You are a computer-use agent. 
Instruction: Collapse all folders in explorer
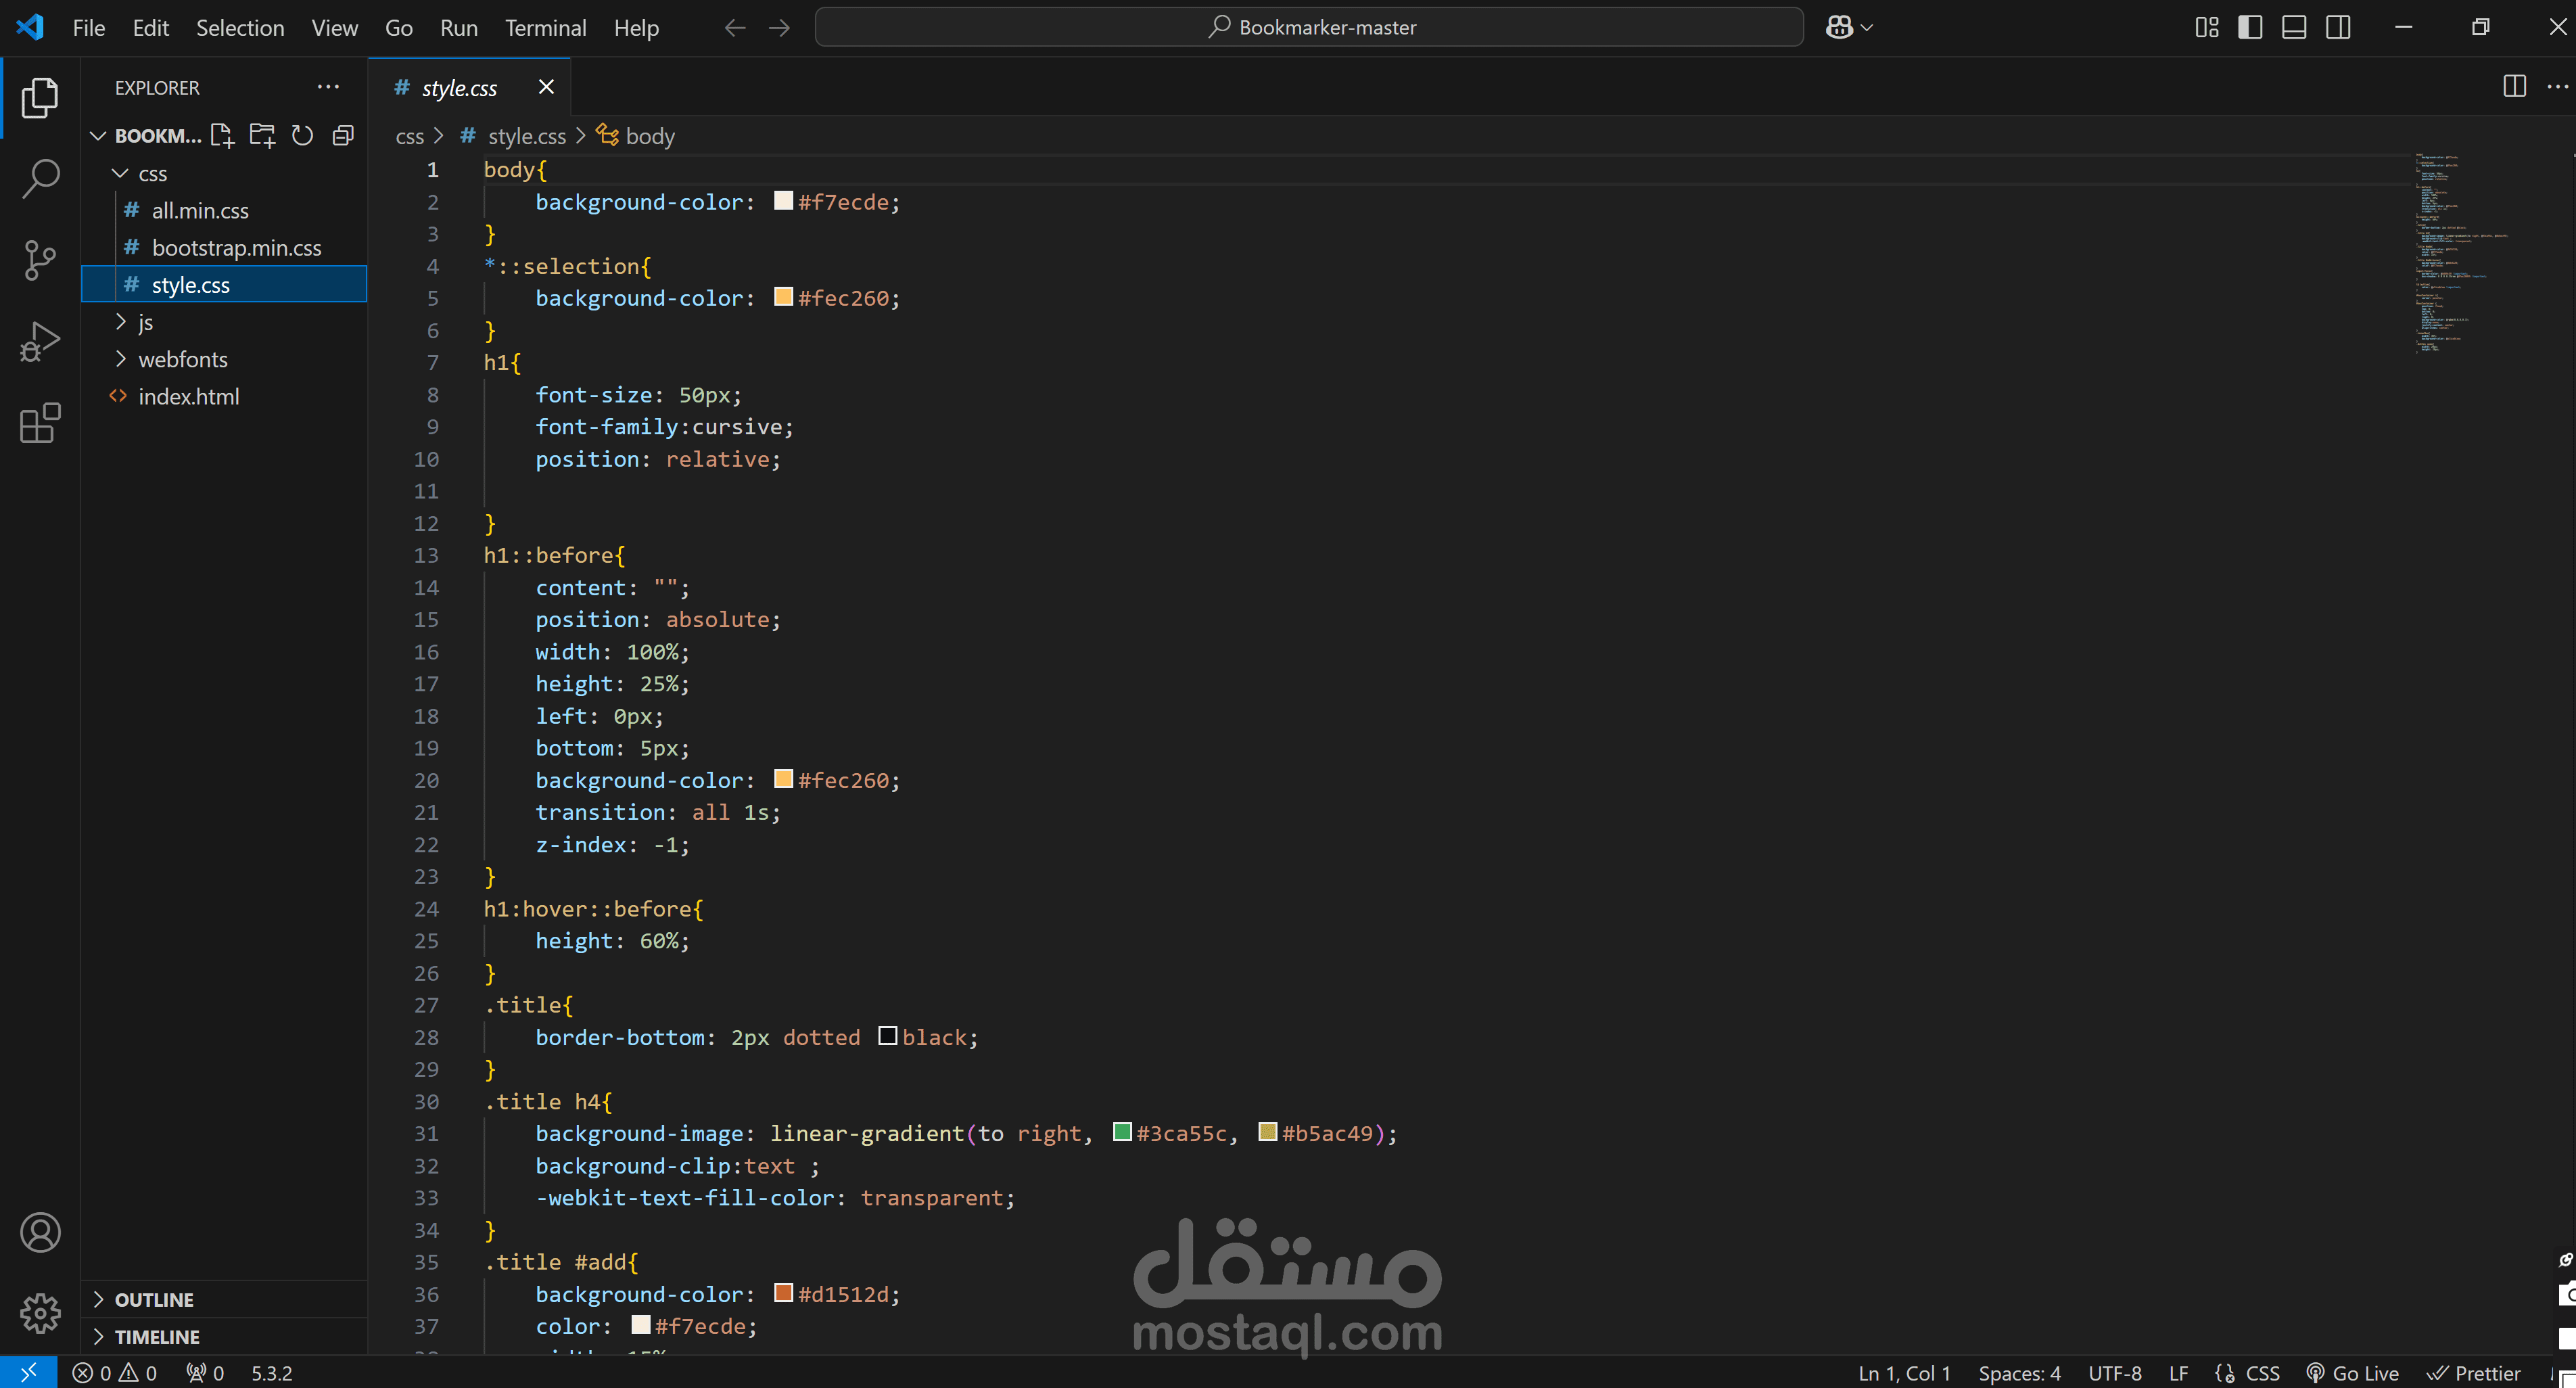(x=343, y=135)
